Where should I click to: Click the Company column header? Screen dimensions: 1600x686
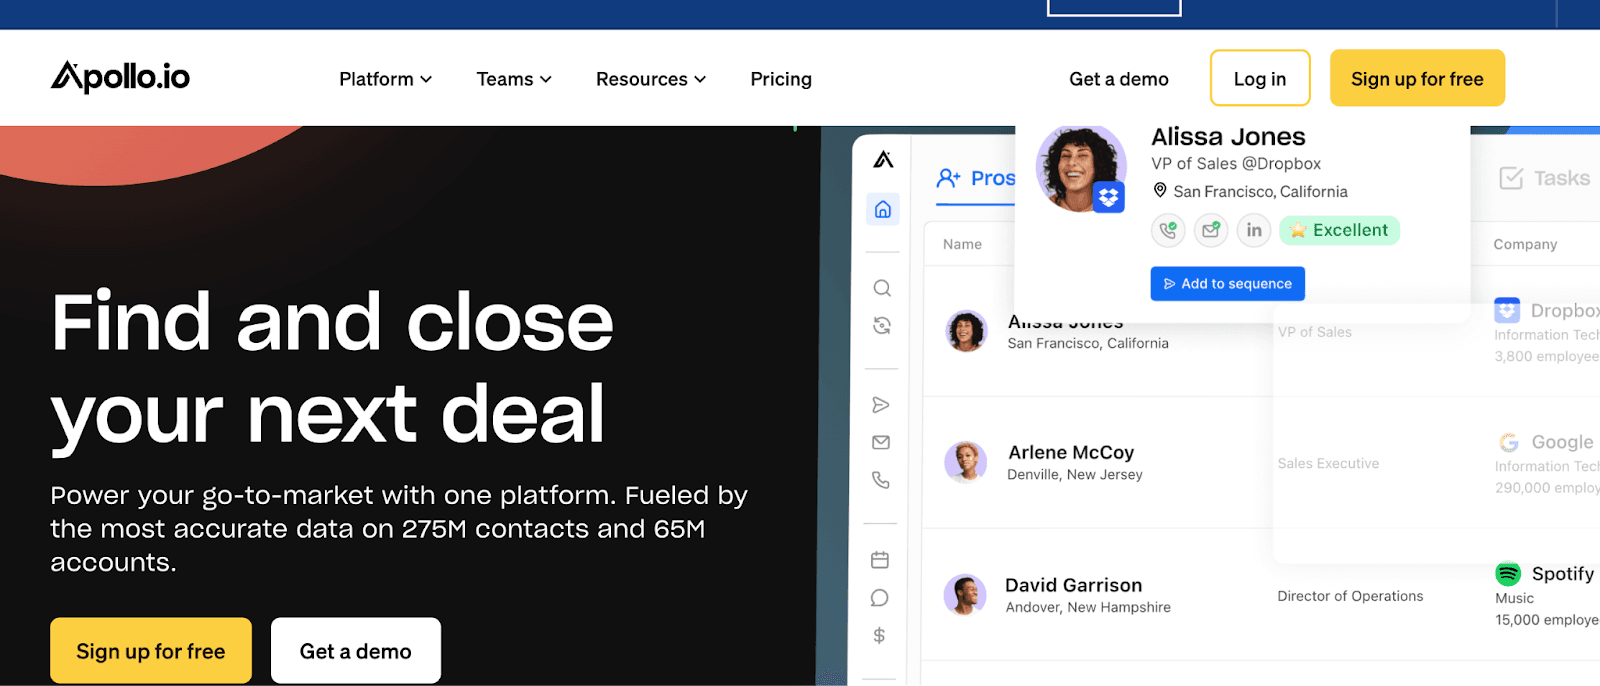click(x=1525, y=244)
